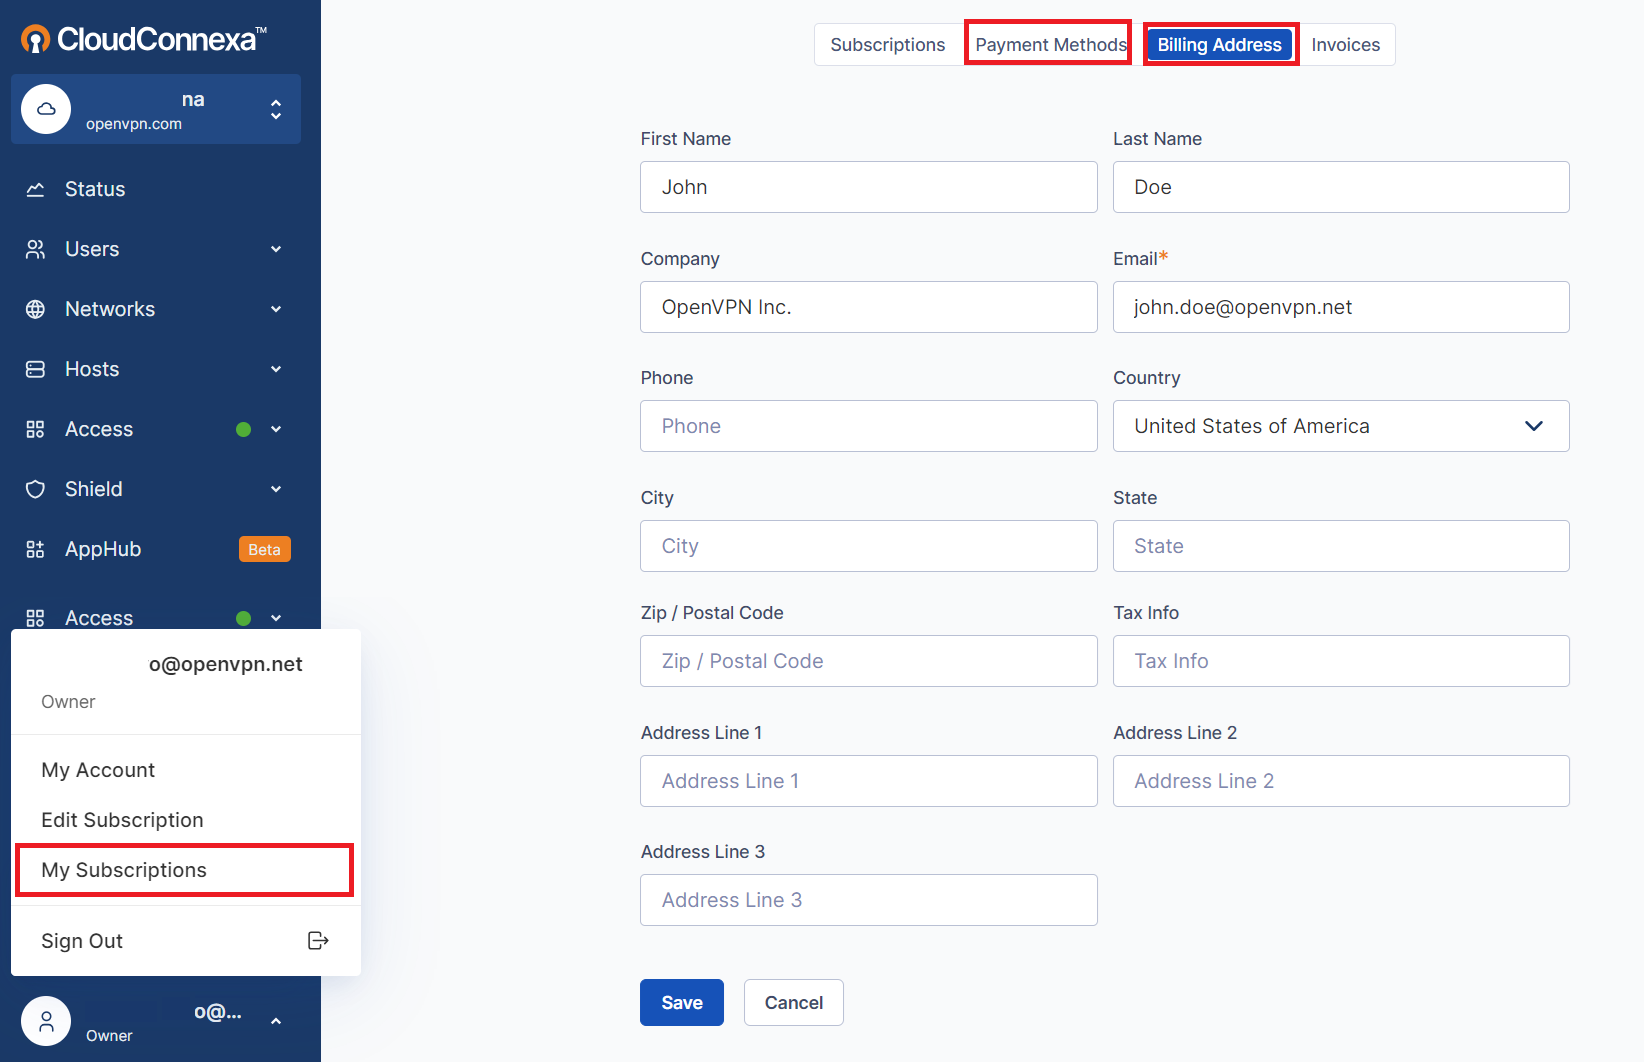Click Sign Out in the popup menu

pyautogui.click(x=82, y=941)
